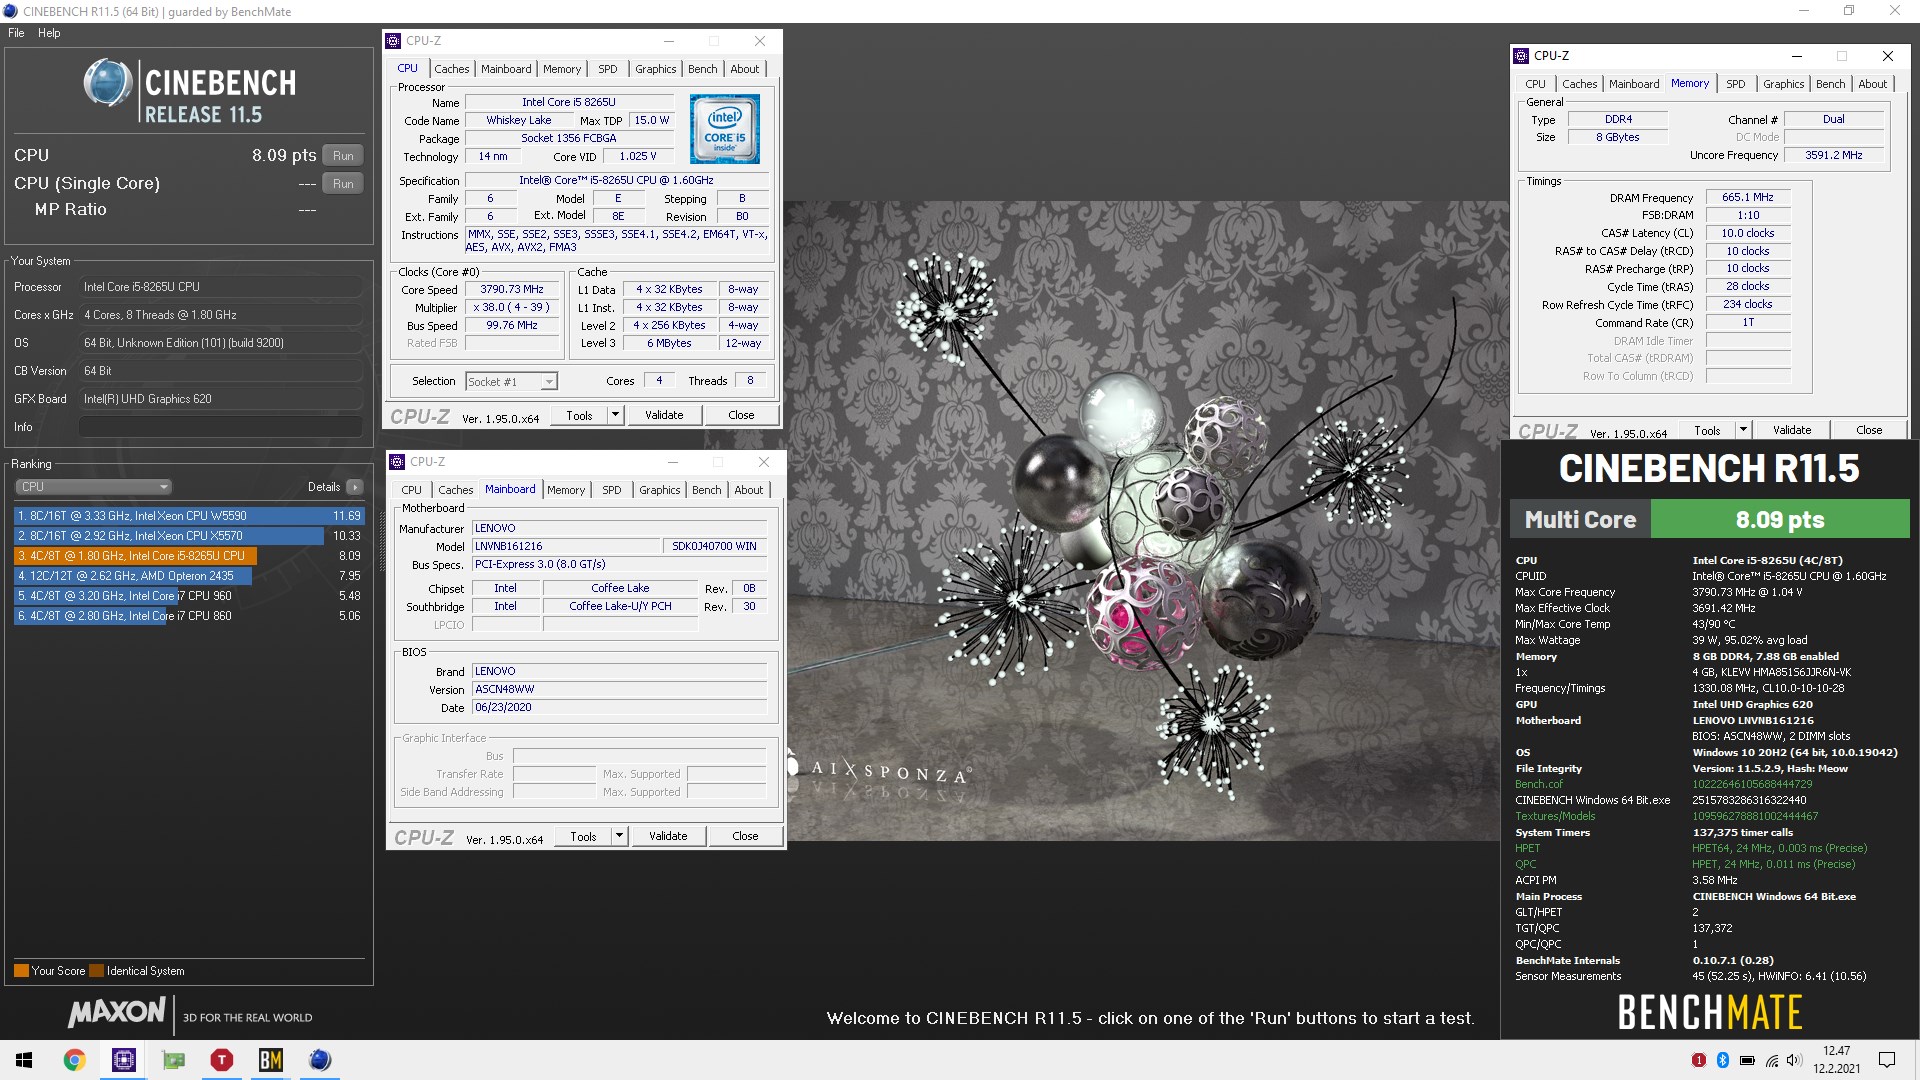Screen dimensions: 1920x1080
Task: Click the Multi Core label in BenchMate
Action: [1580, 520]
